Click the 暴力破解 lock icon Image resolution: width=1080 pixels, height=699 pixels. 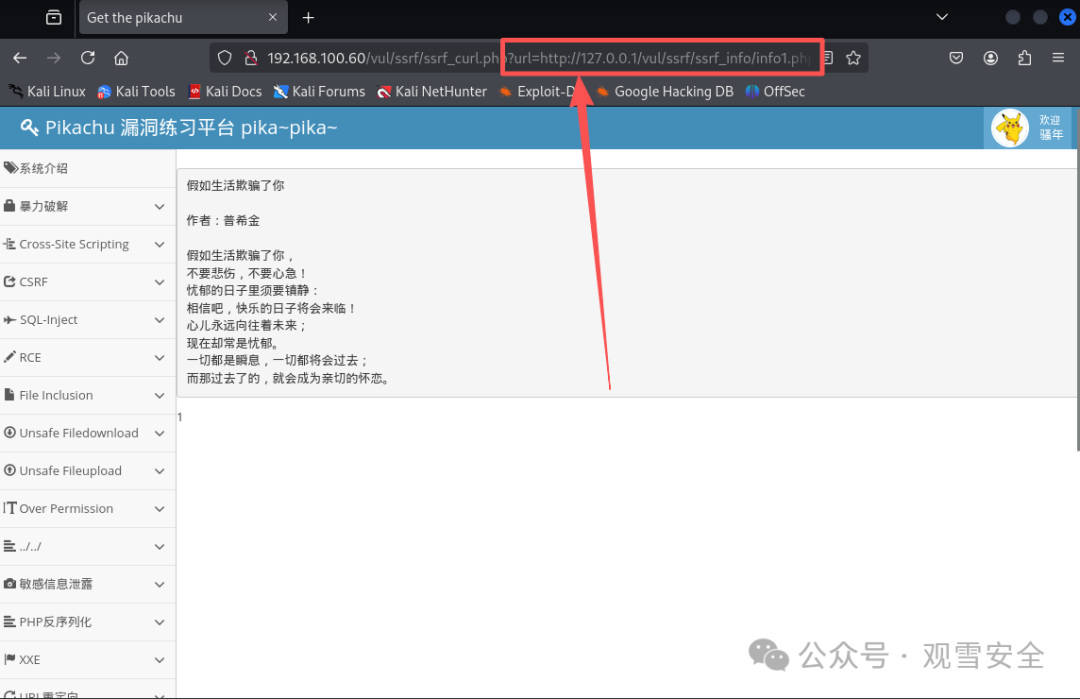point(10,206)
